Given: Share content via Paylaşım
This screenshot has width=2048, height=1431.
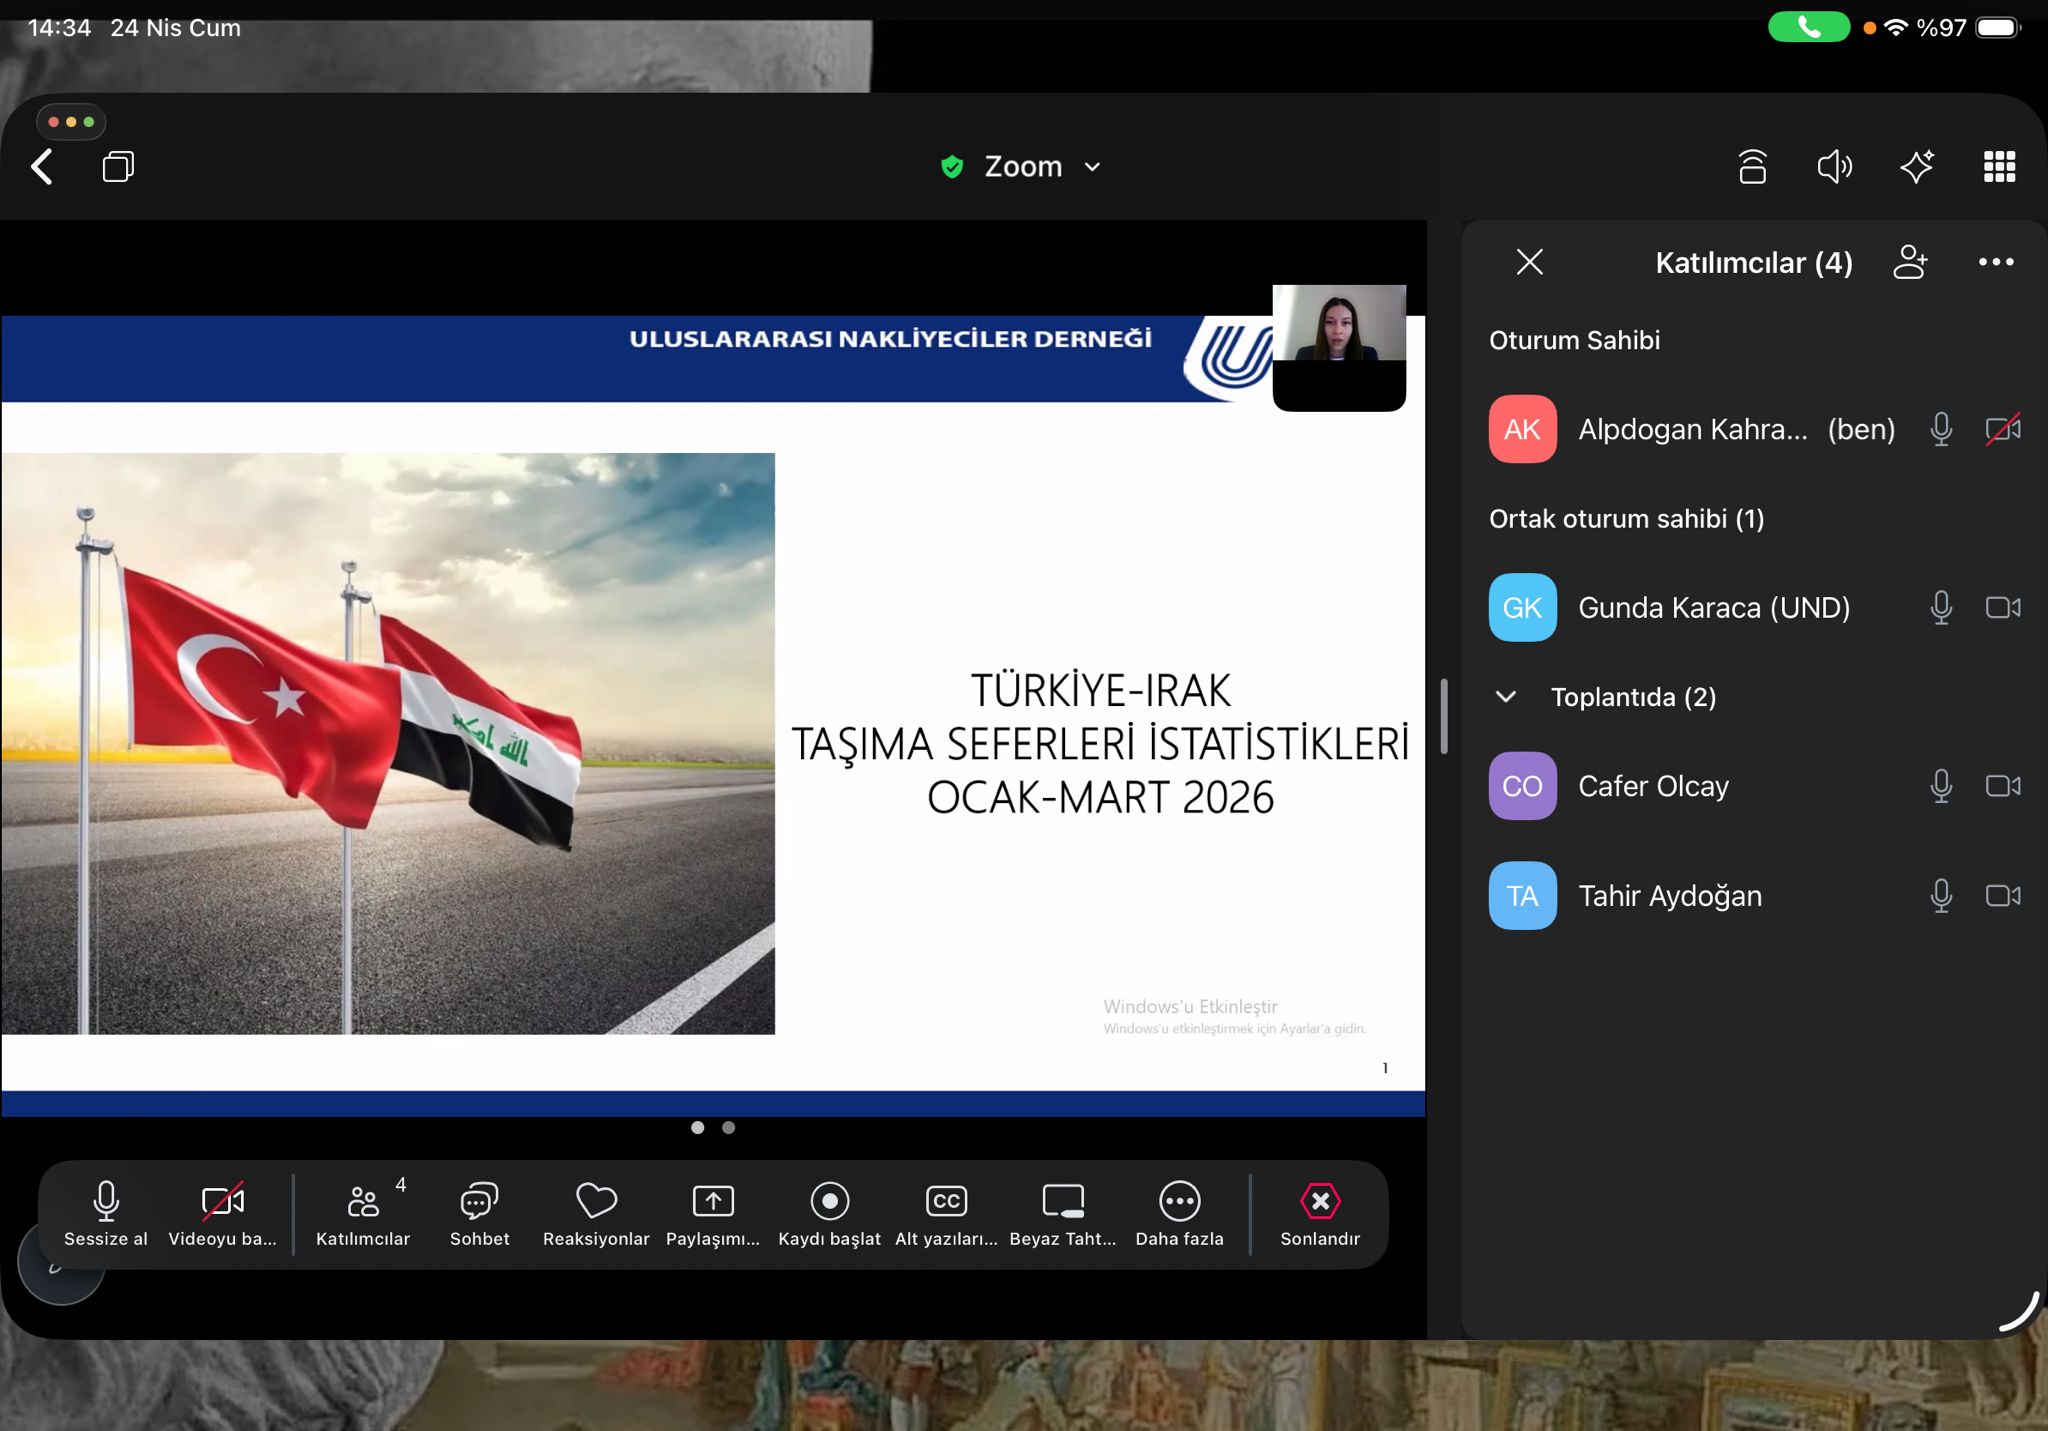Looking at the screenshot, I should tap(712, 1213).
